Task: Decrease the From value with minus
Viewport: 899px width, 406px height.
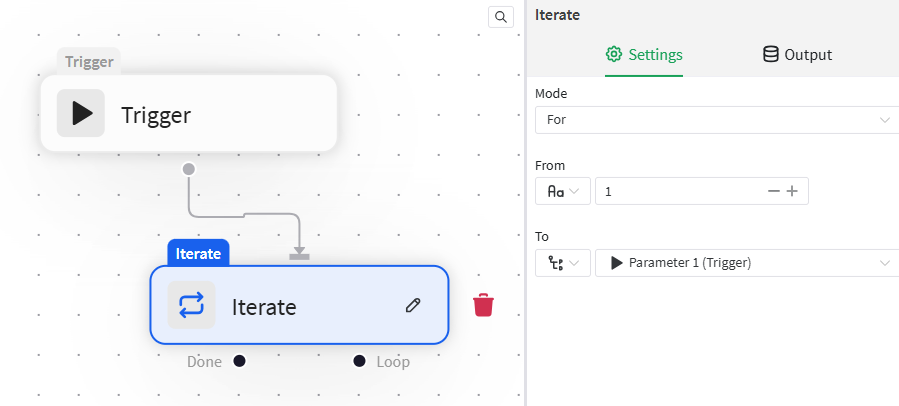Action: point(773,191)
